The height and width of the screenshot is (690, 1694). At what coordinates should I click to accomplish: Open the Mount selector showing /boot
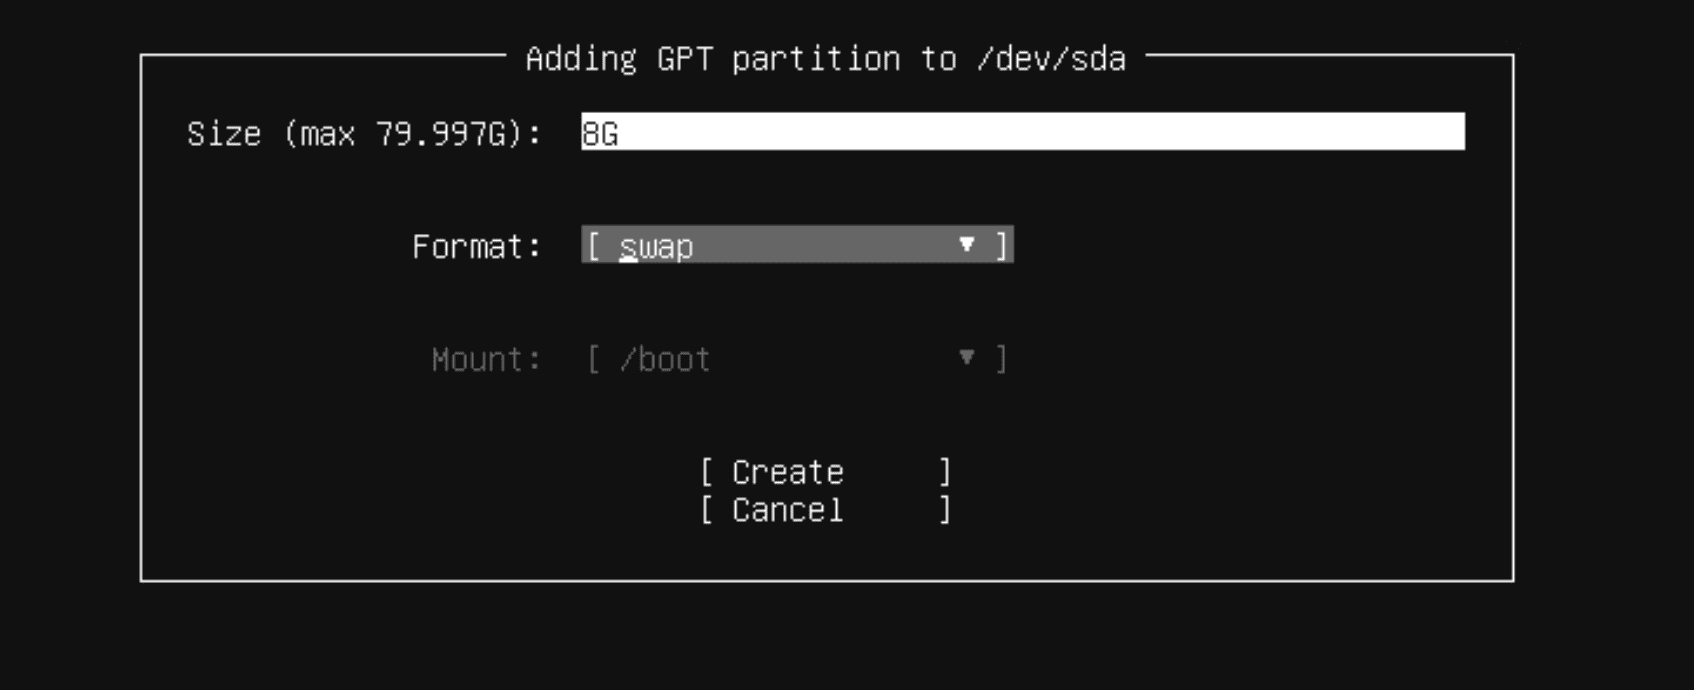795,359
